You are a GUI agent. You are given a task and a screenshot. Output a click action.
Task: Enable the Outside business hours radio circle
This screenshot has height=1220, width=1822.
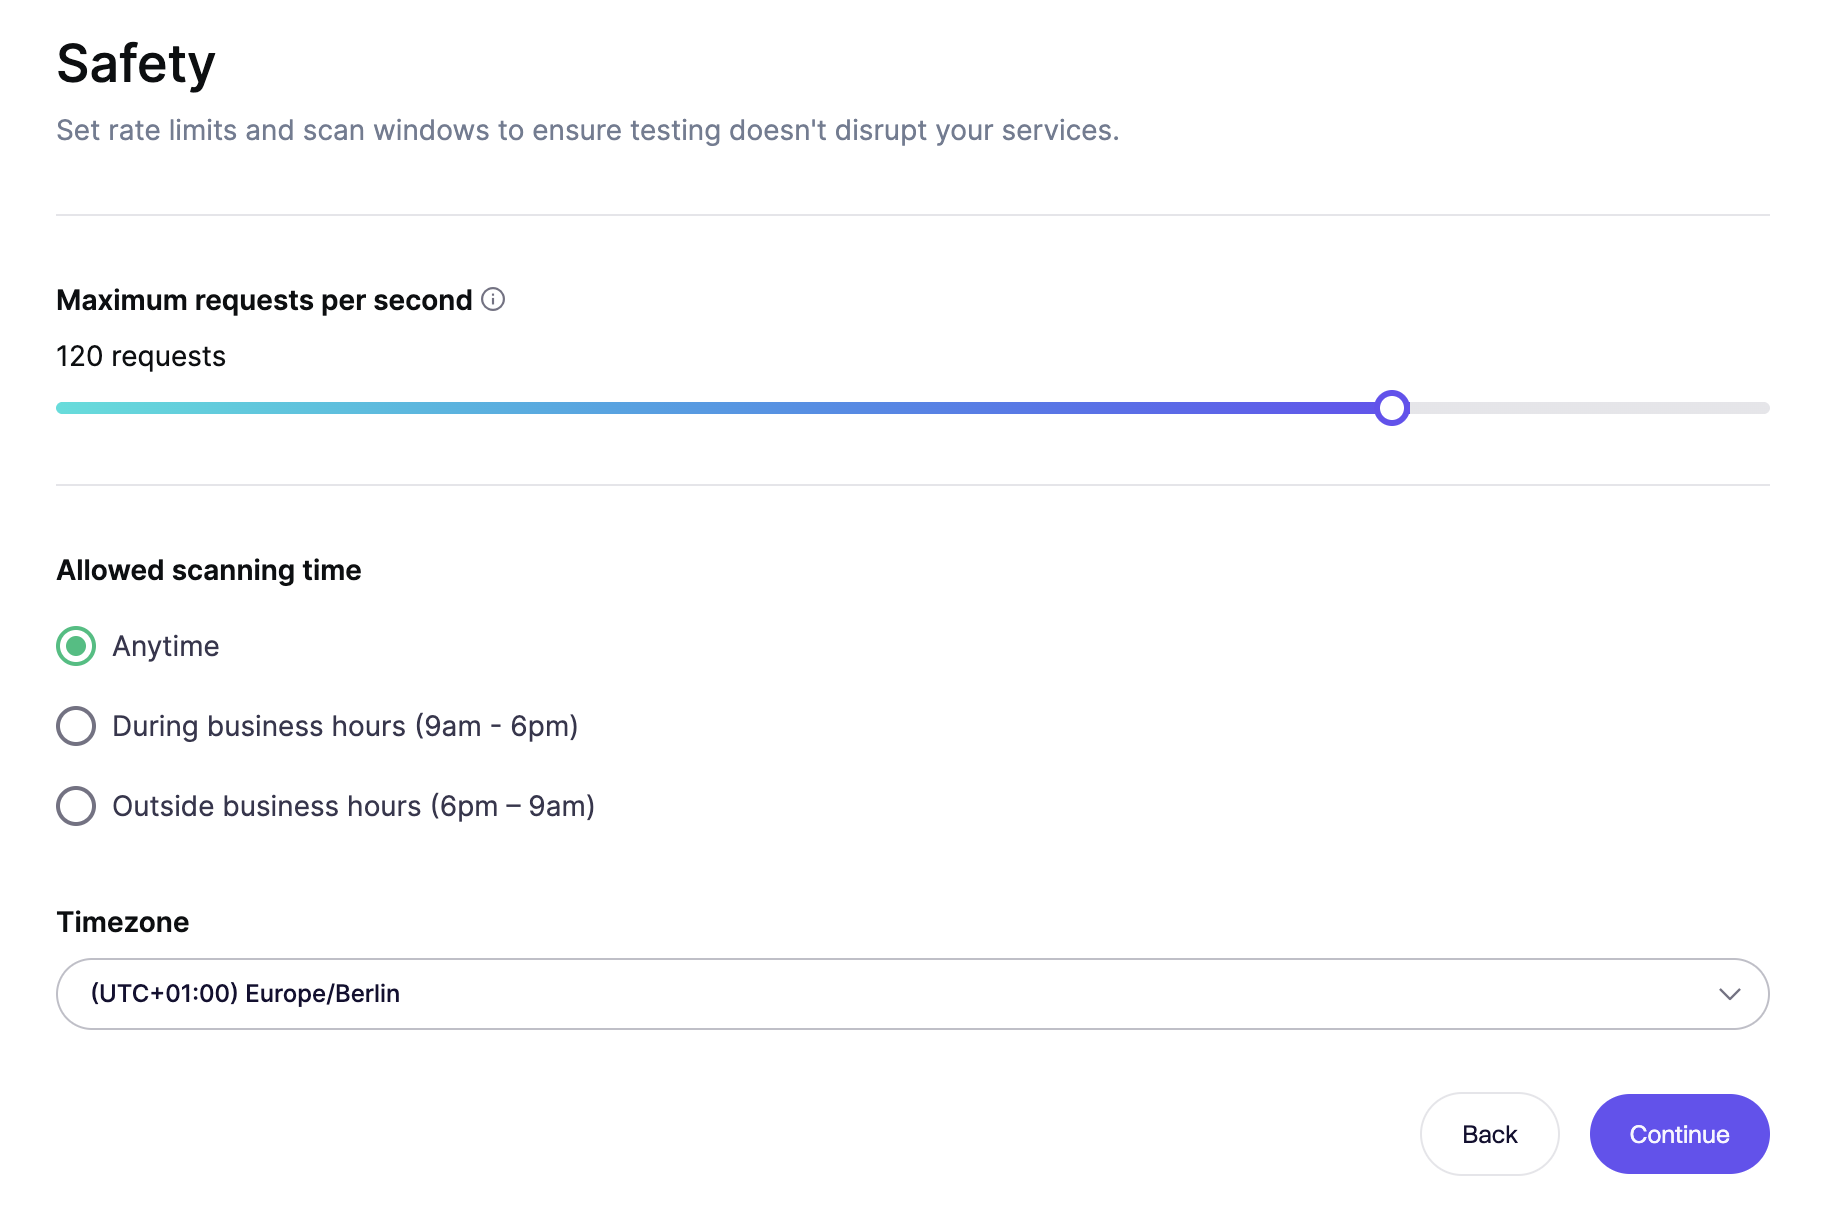coord(76,806)
